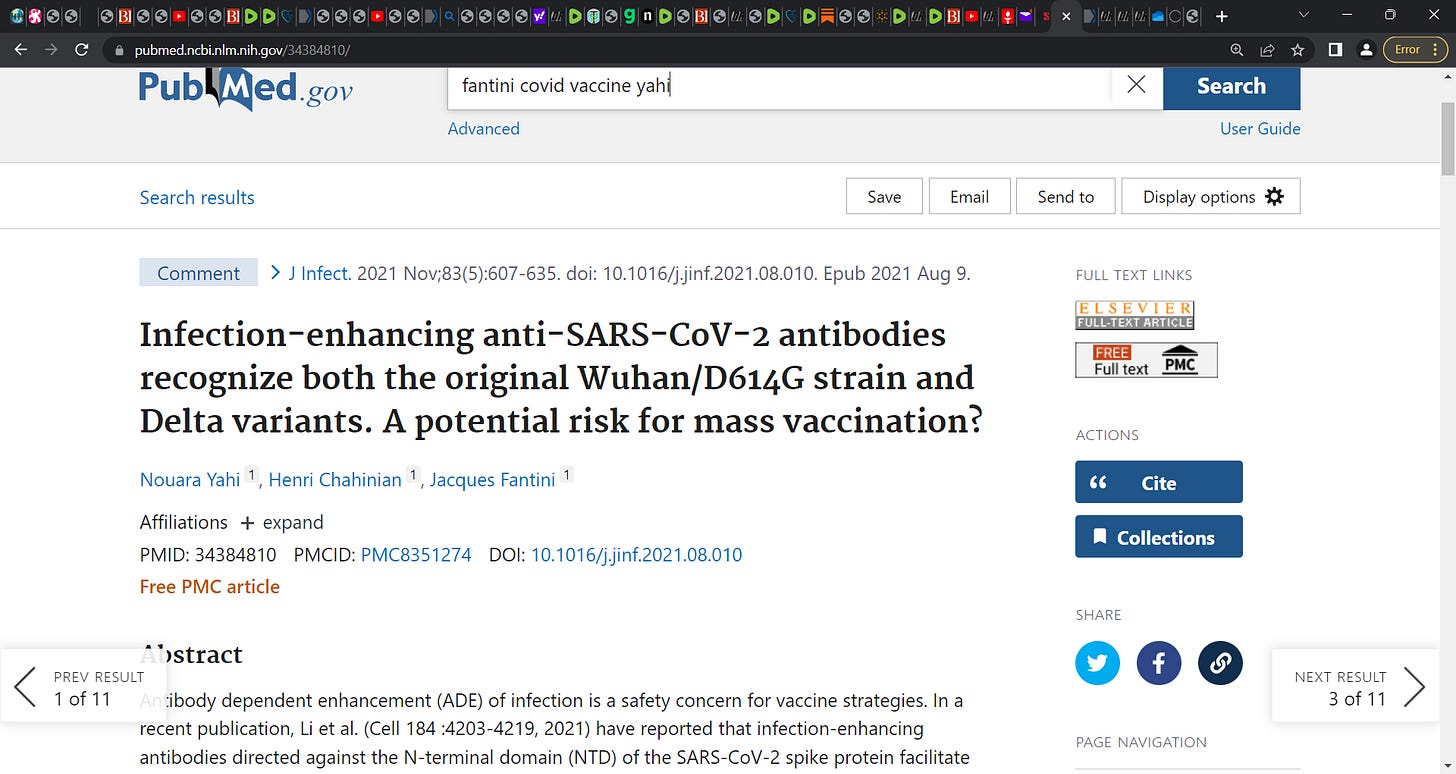Expand the author Affiliations section
The height and width of the screenshot is (774, 1456).
282,522
